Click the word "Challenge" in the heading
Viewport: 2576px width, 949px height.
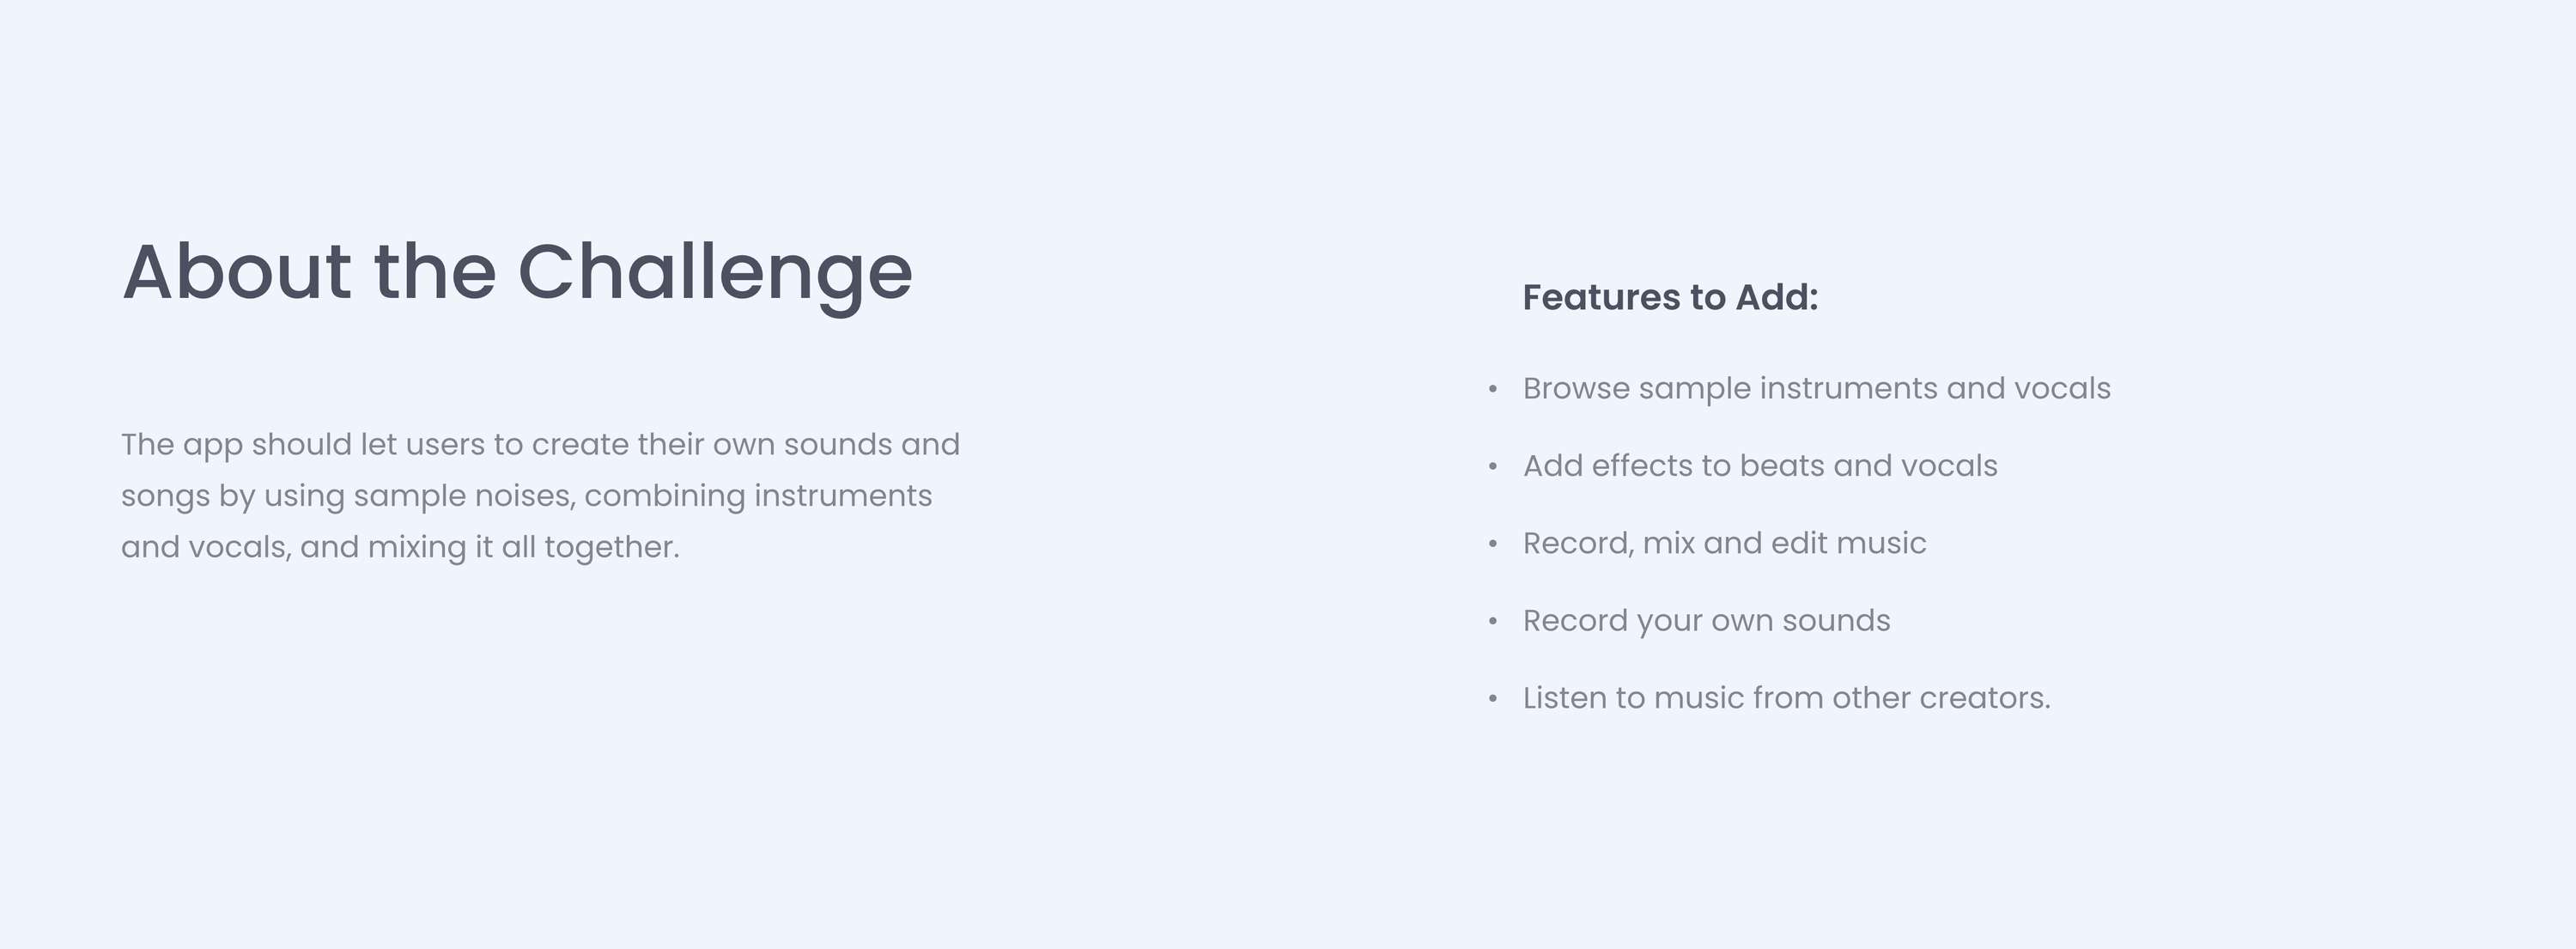pyautogui.click(x=715, y=276)
